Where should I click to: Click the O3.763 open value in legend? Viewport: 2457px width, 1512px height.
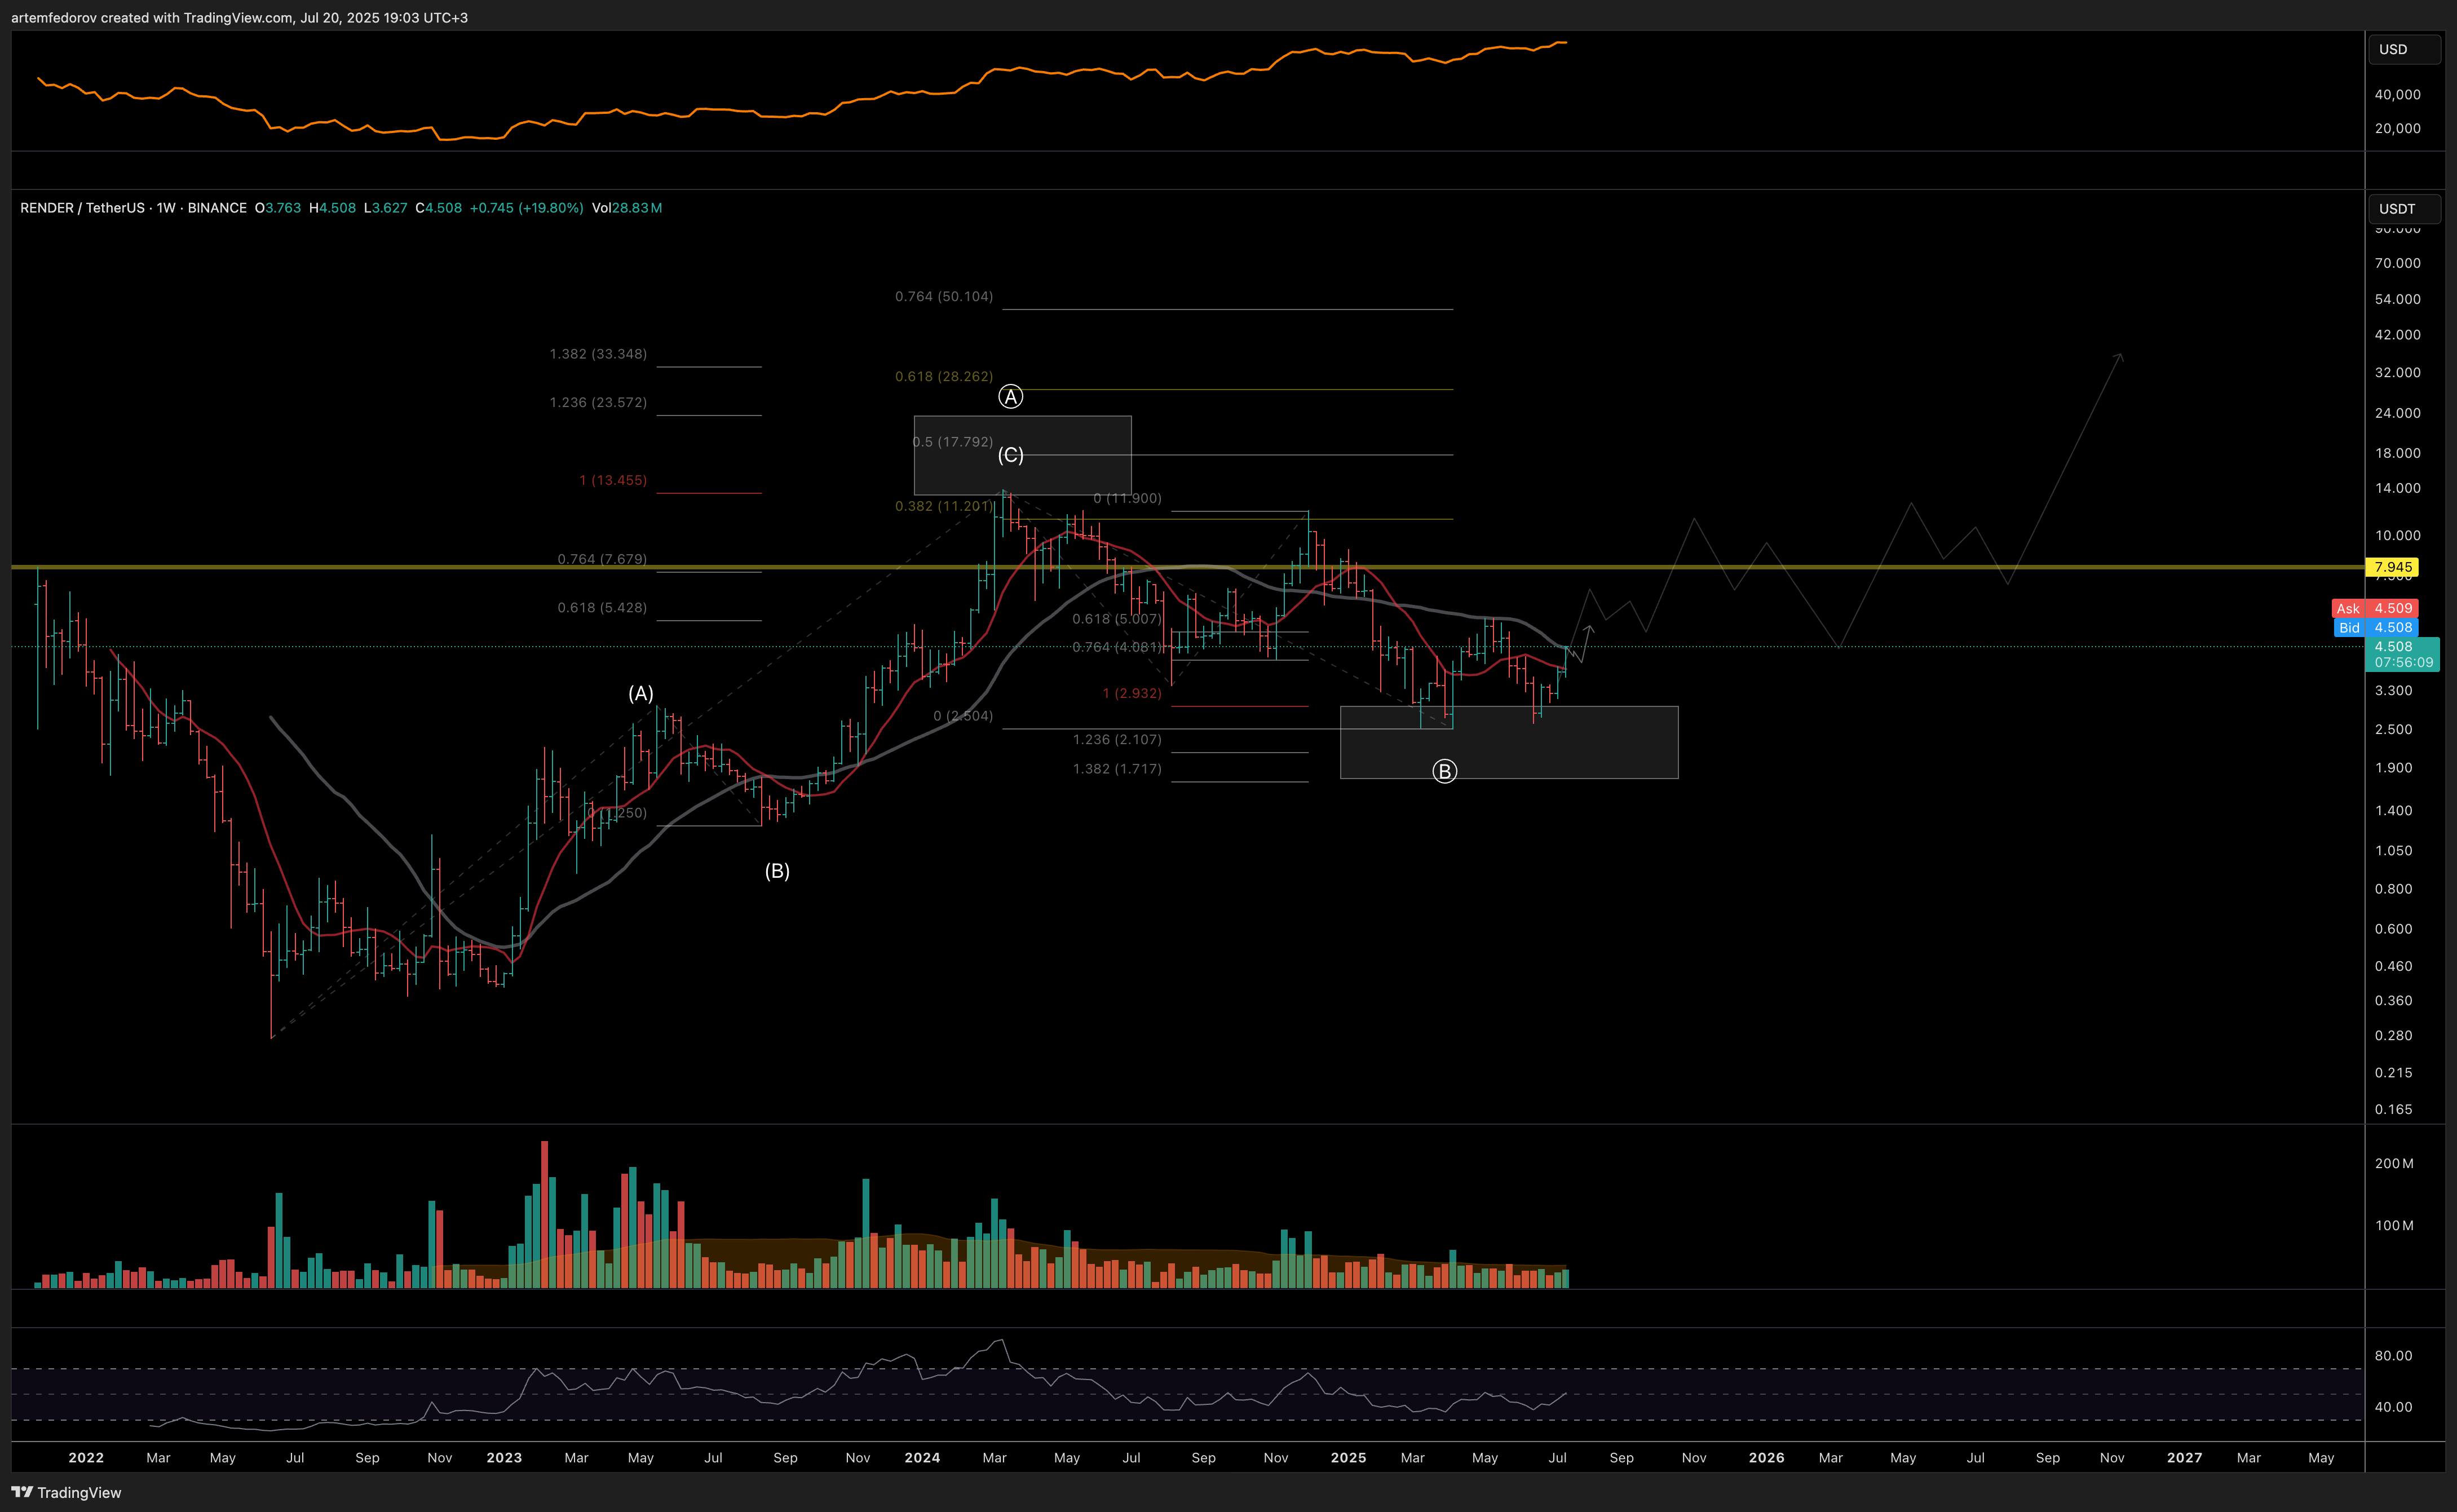point(278,208)
